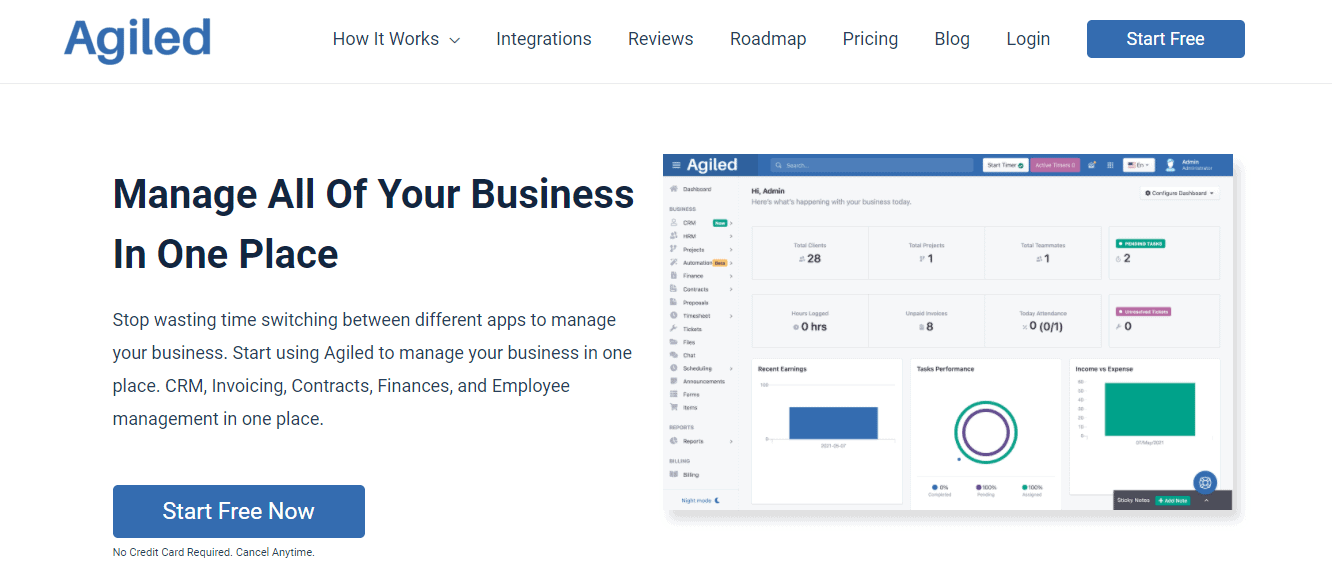Click Add Note in the Sticky Notes bar
The width and height of the screenshot is (1332, 569).
1172,500
